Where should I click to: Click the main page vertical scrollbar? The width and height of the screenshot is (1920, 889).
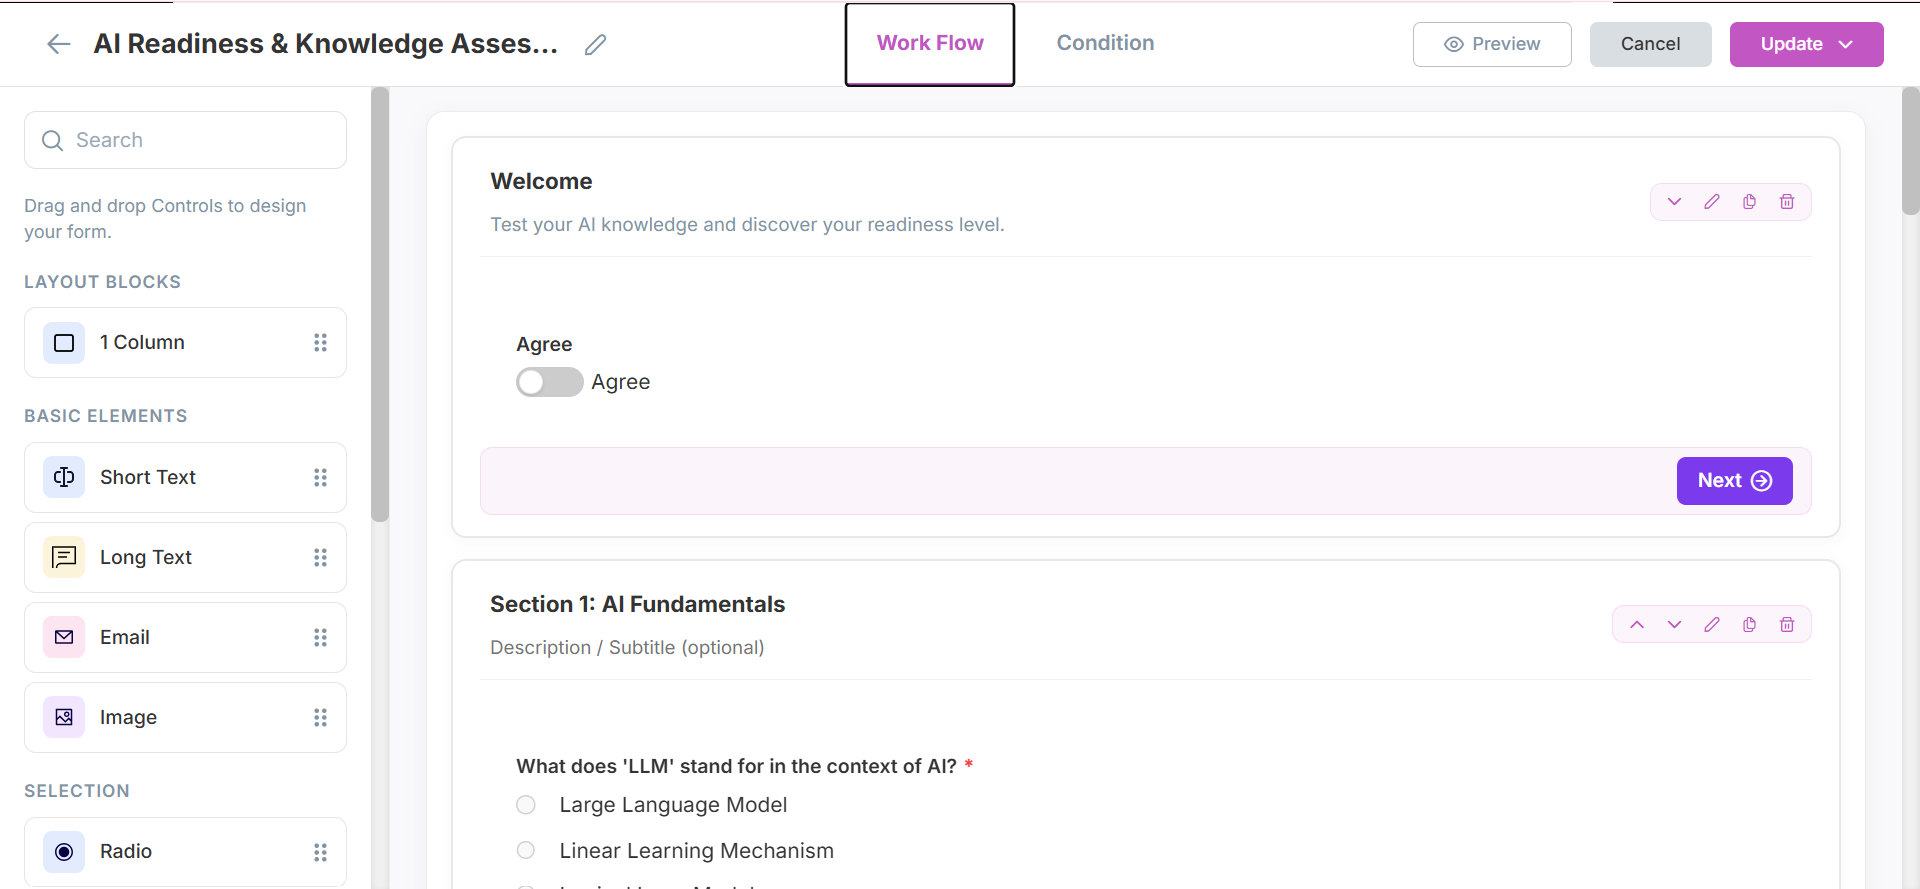(x=1910, y=151)
